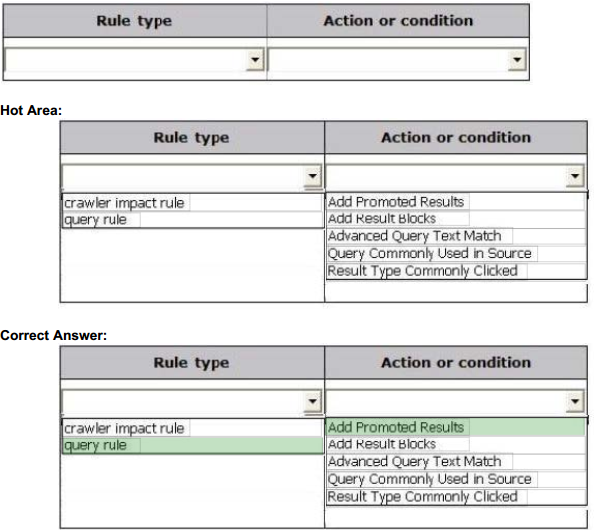Click highlighted 'query rule' in Correct Answer
The image size is (594, 530).
(x=192, y=445)
